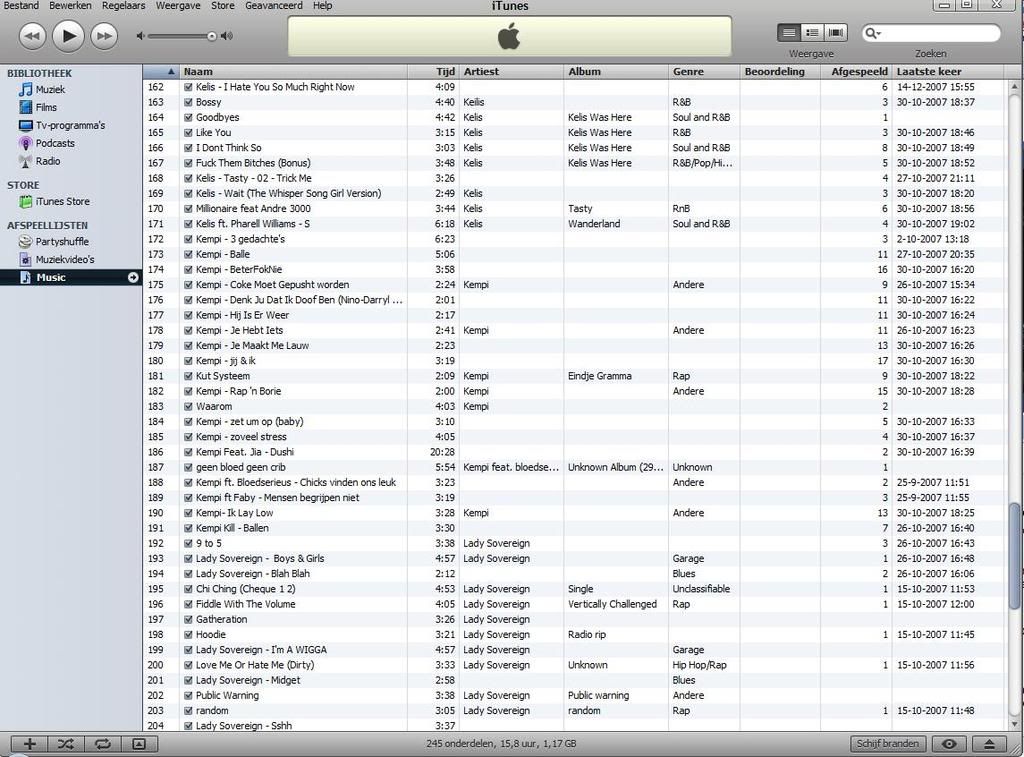Uncheck Kut Systeem track
This screenshot has height=757, width=1024.
click(188, 376)
